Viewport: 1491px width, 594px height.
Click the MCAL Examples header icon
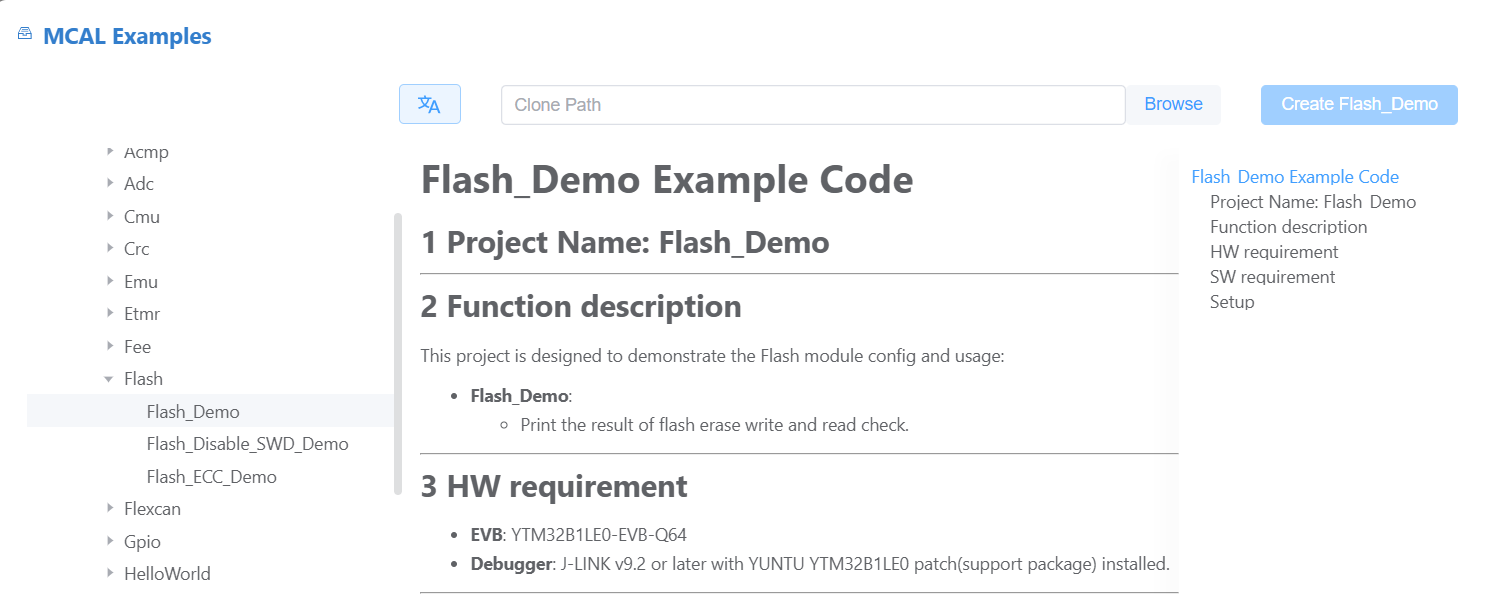pyautogui.click(x=25, y=34)
